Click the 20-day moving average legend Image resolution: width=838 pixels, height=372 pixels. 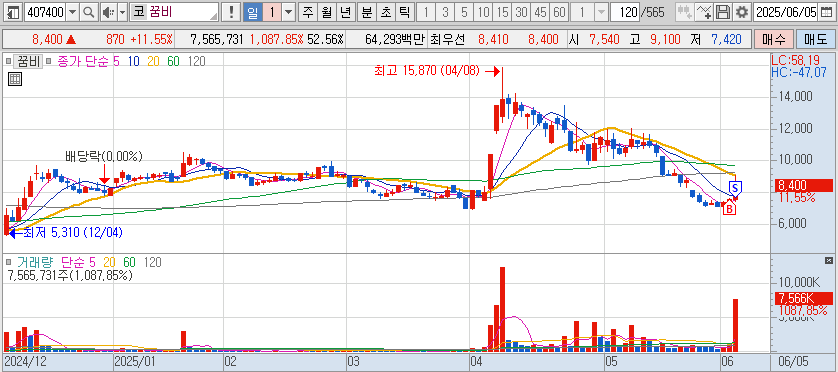click(153, 61)
